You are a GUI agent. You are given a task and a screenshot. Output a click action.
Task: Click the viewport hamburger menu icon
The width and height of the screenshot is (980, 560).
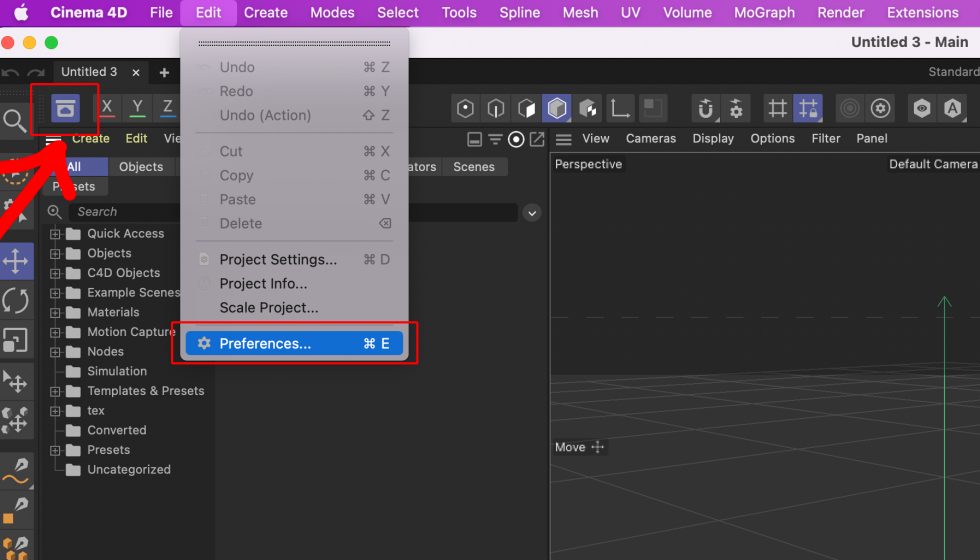[x=564, y=139]
